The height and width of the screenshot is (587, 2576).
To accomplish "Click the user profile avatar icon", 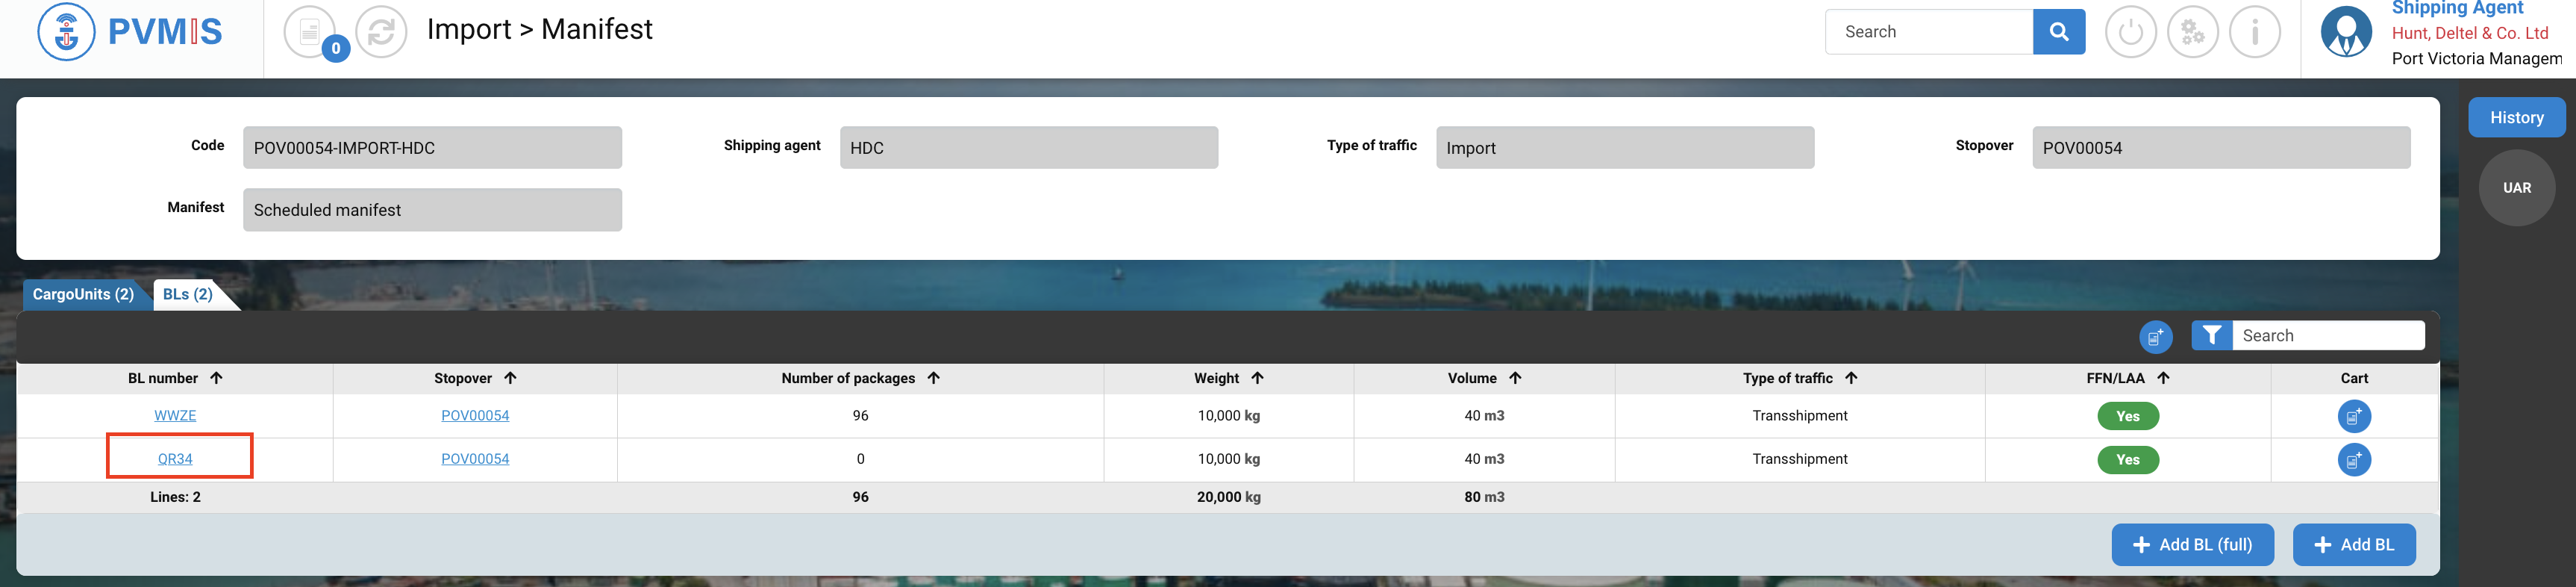I will tap(2346, 32).
